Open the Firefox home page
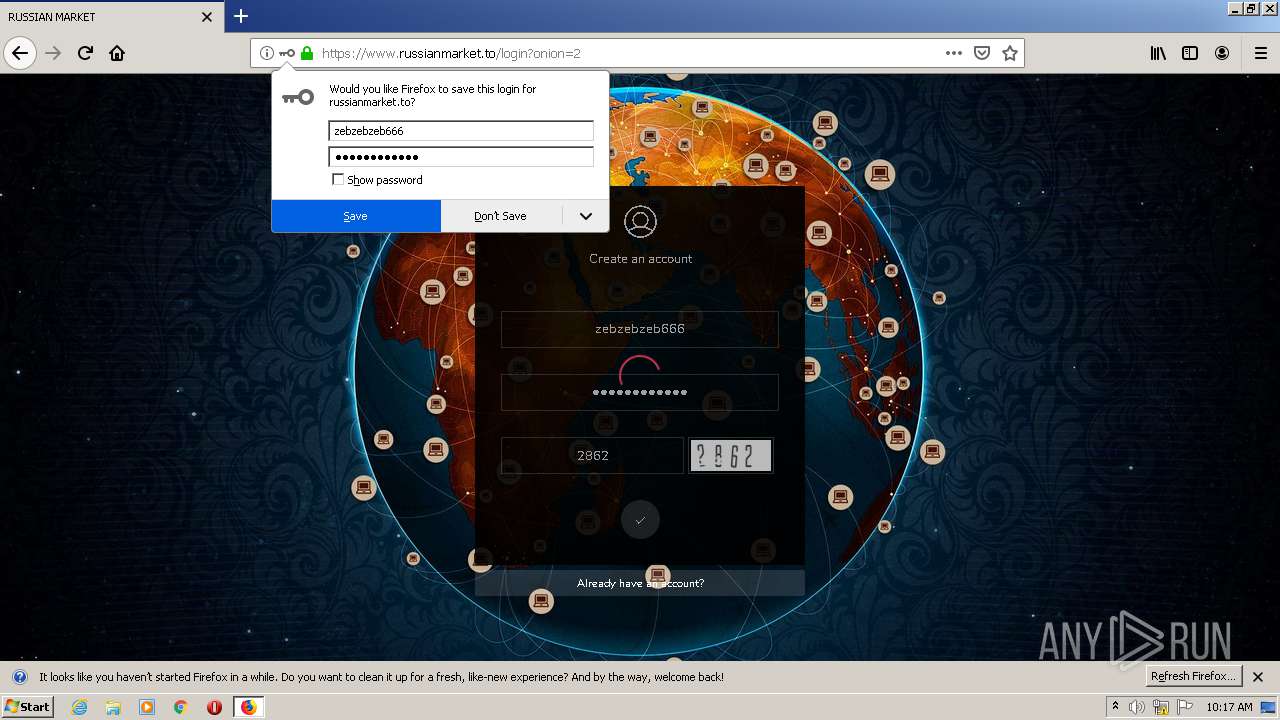Viewport: 1280px width, 720px height. (x=117, y=53)
